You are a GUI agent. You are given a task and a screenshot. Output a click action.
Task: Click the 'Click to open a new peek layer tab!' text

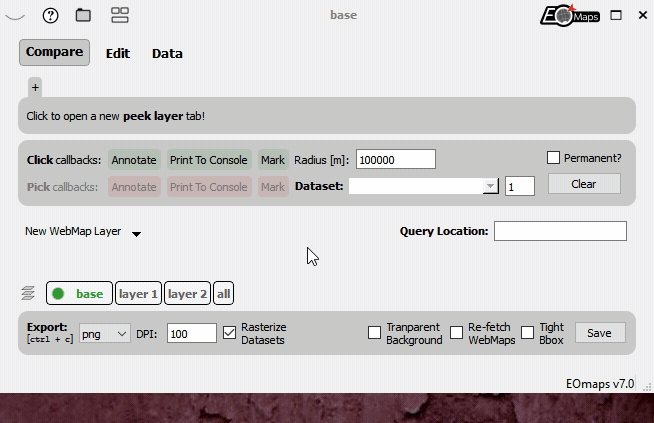(x=116, y=116)
